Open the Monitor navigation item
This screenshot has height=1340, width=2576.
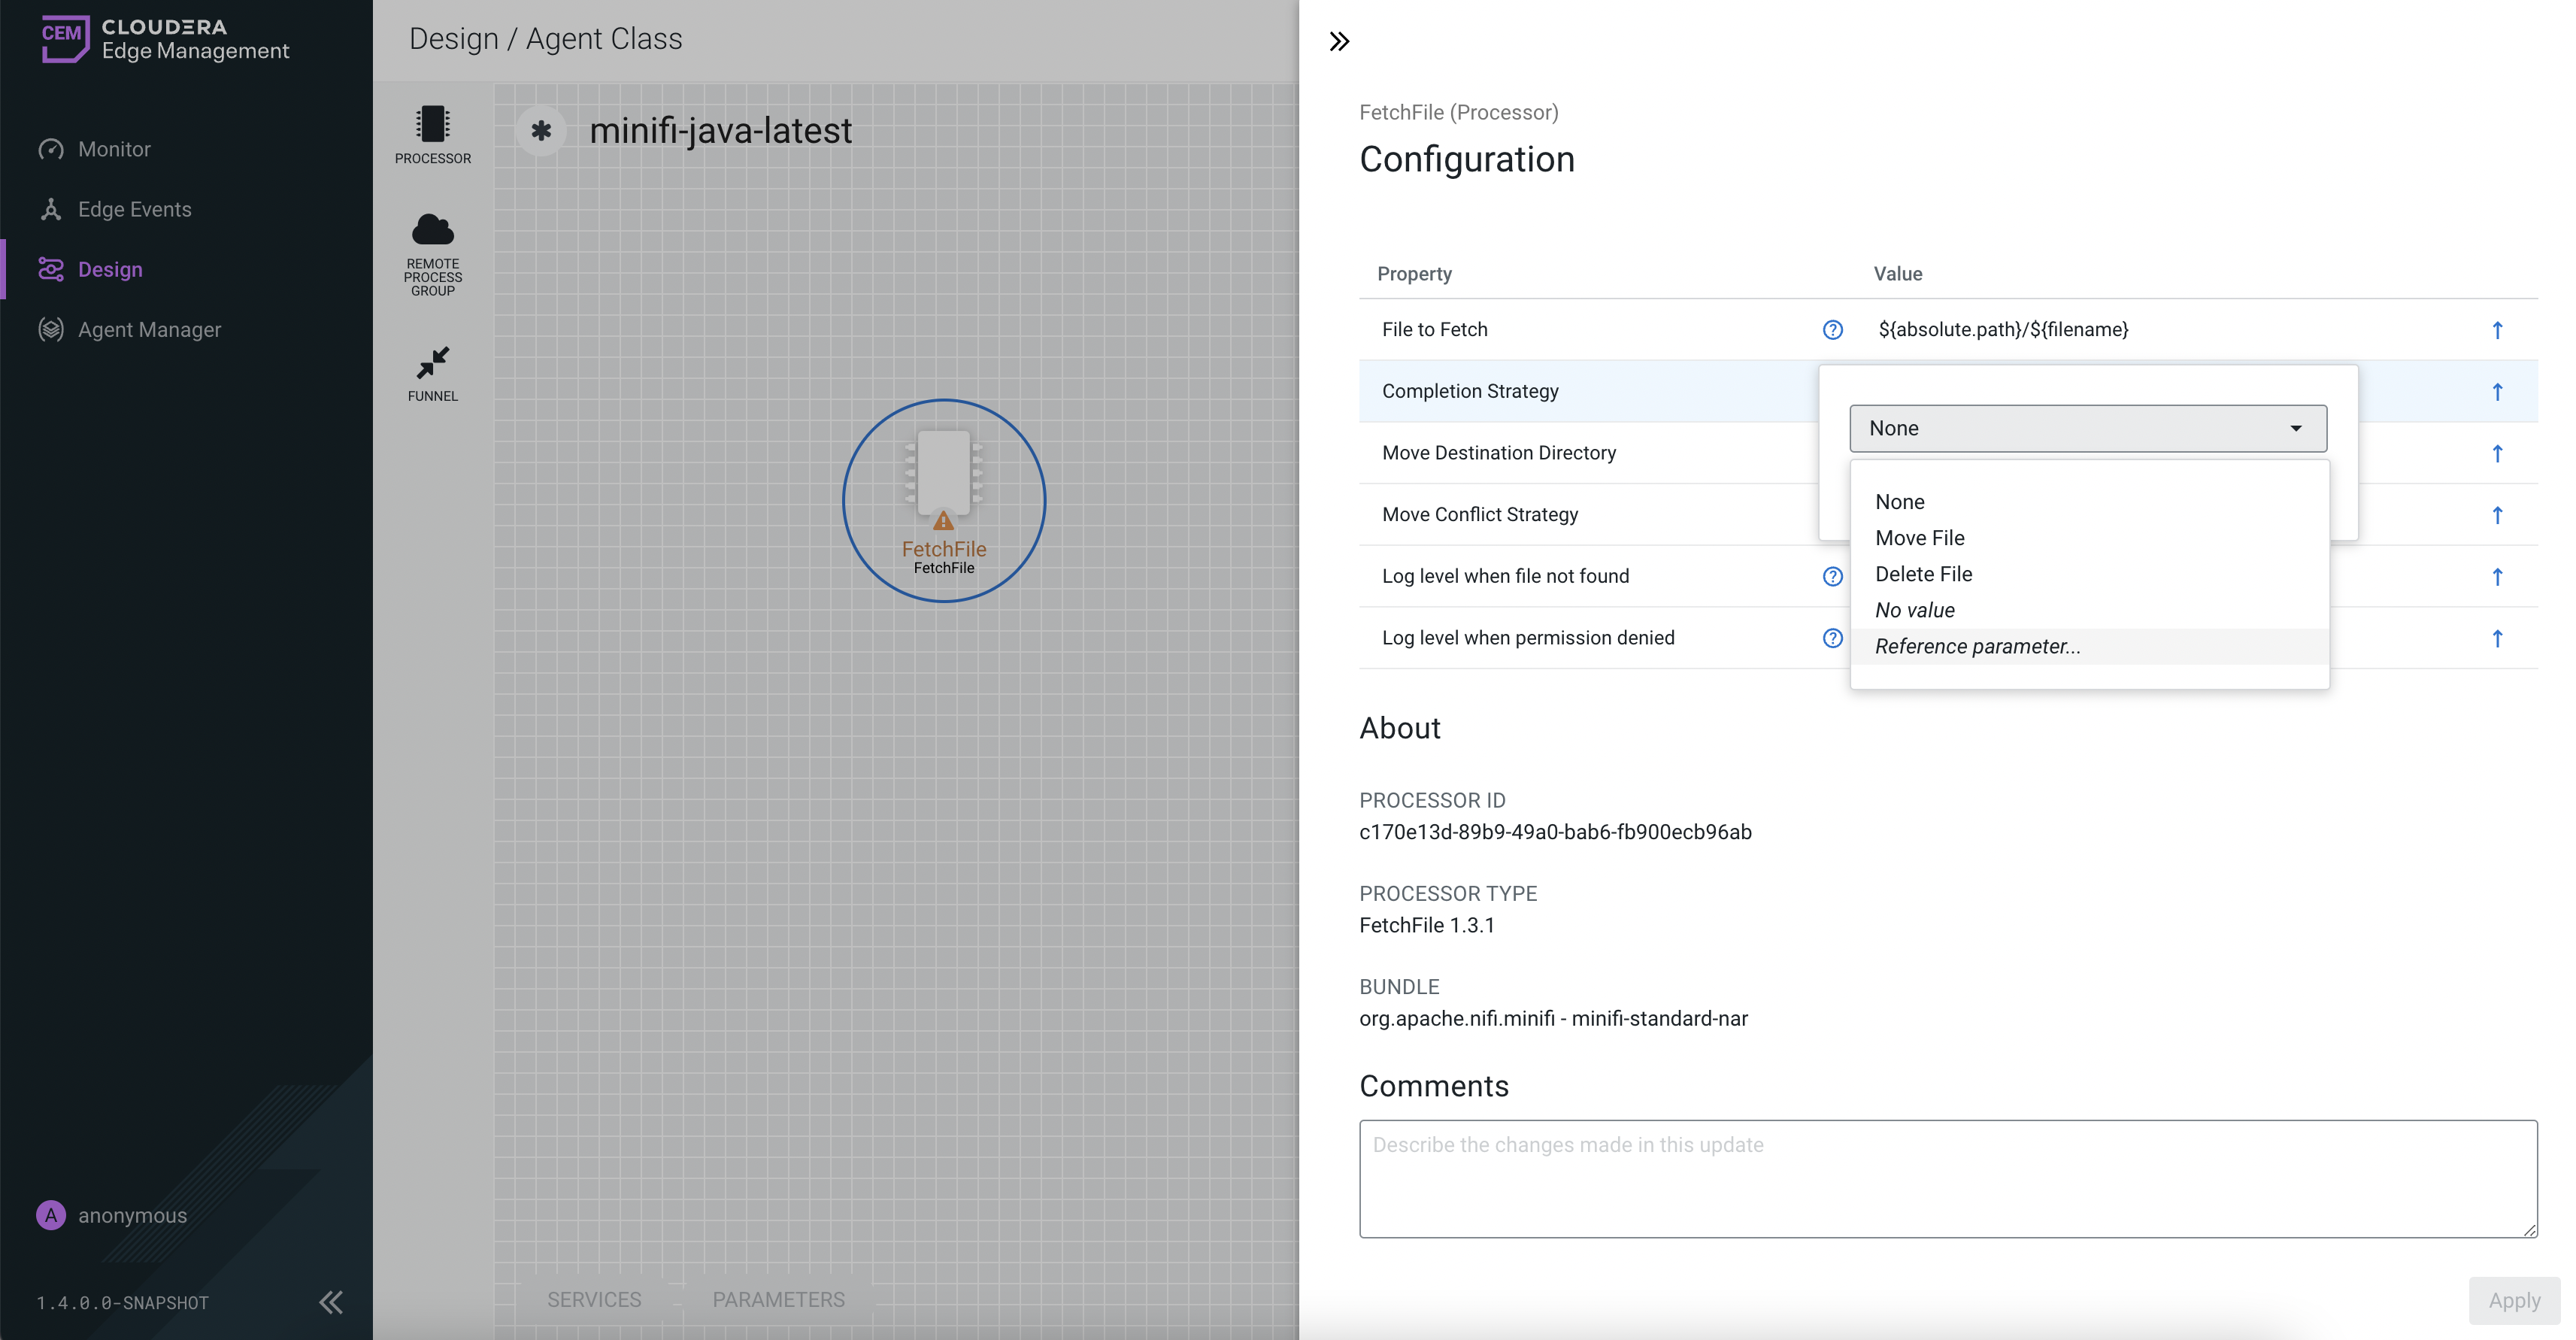[x=114, y=149]
